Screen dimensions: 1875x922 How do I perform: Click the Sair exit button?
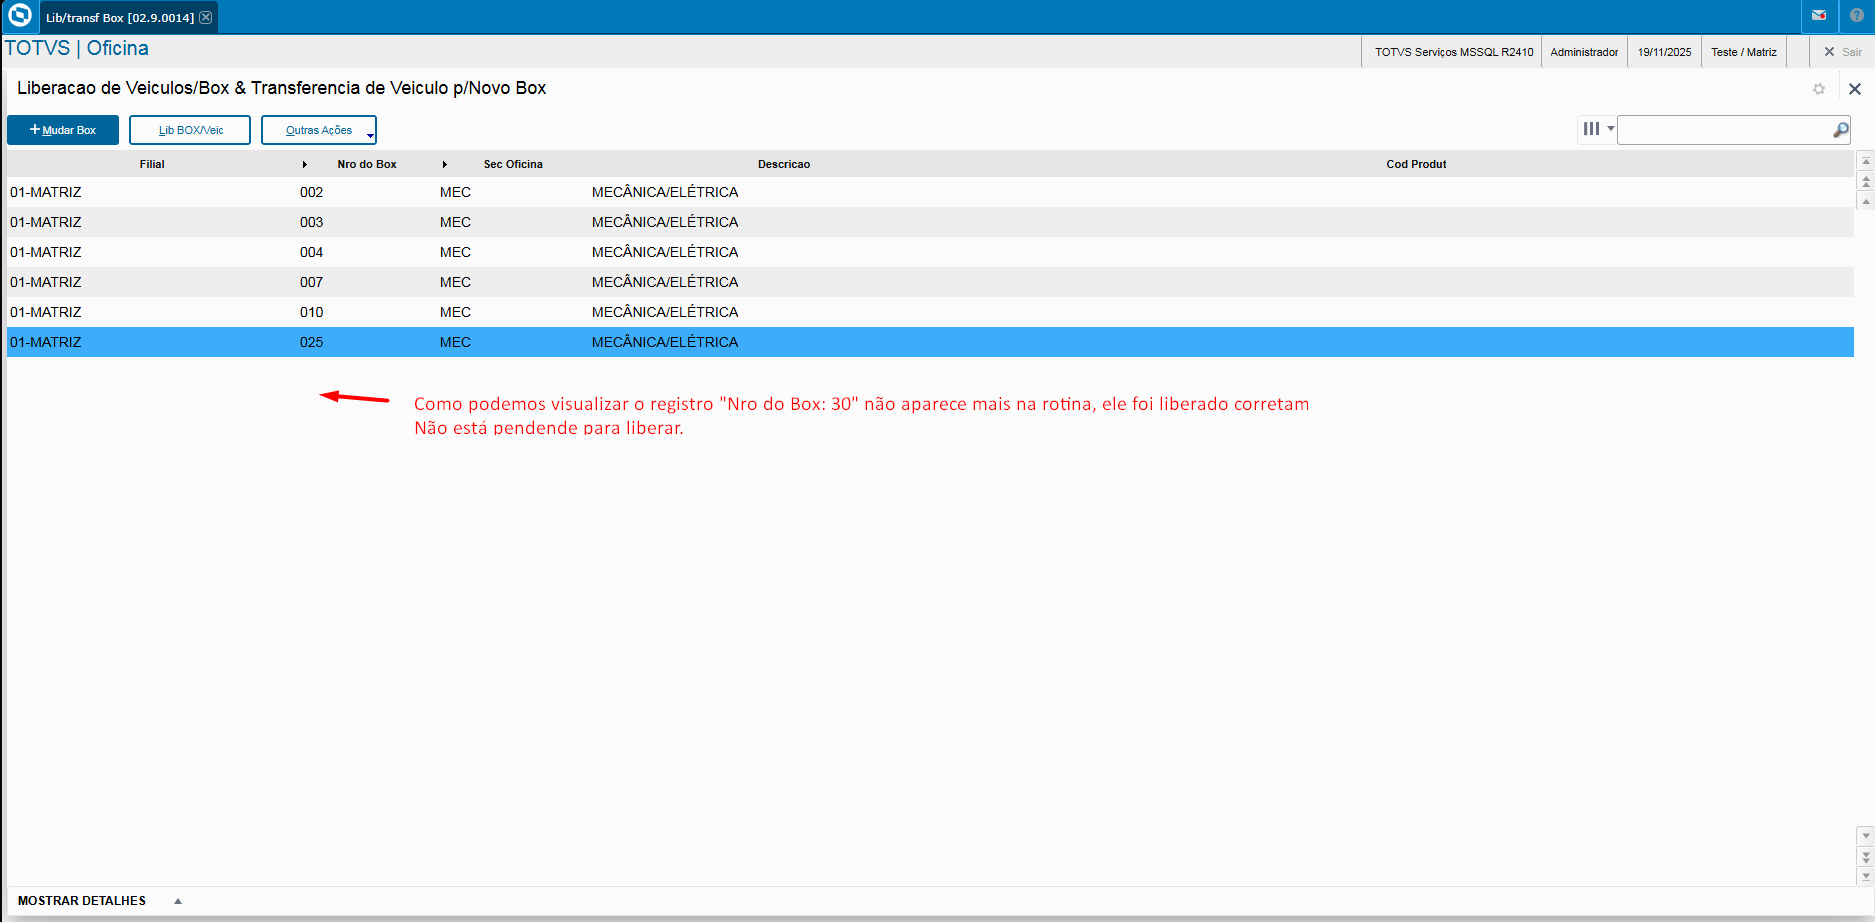coord(1843,52)
